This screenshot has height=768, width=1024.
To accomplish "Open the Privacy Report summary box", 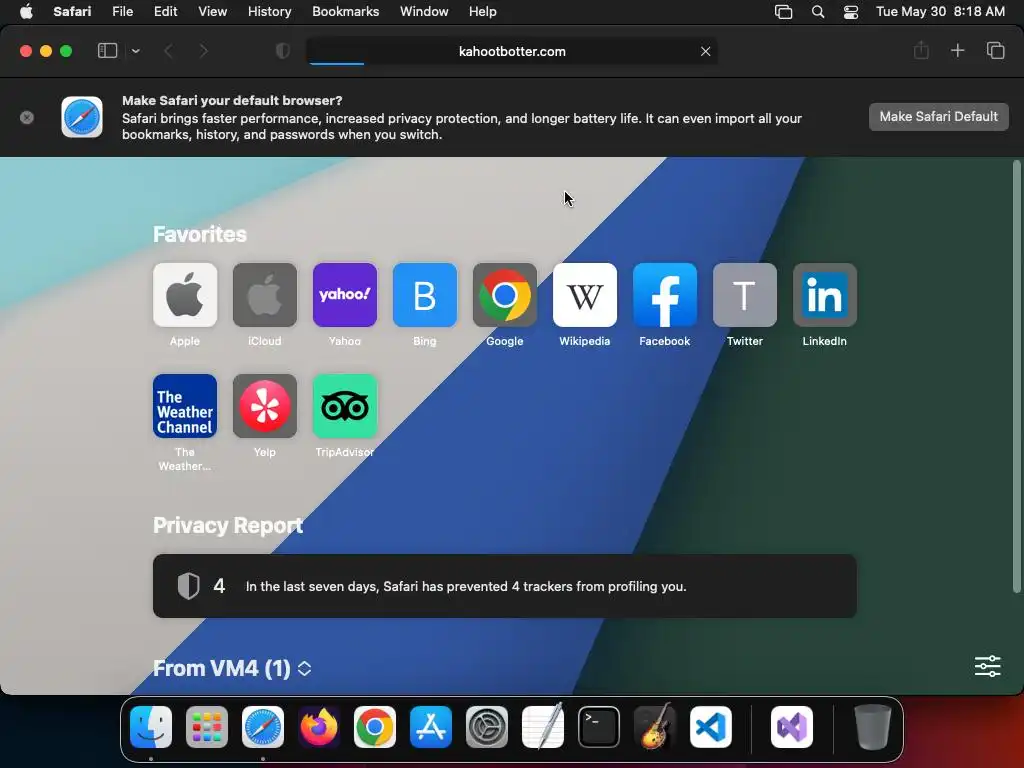I will coord(505,586).
